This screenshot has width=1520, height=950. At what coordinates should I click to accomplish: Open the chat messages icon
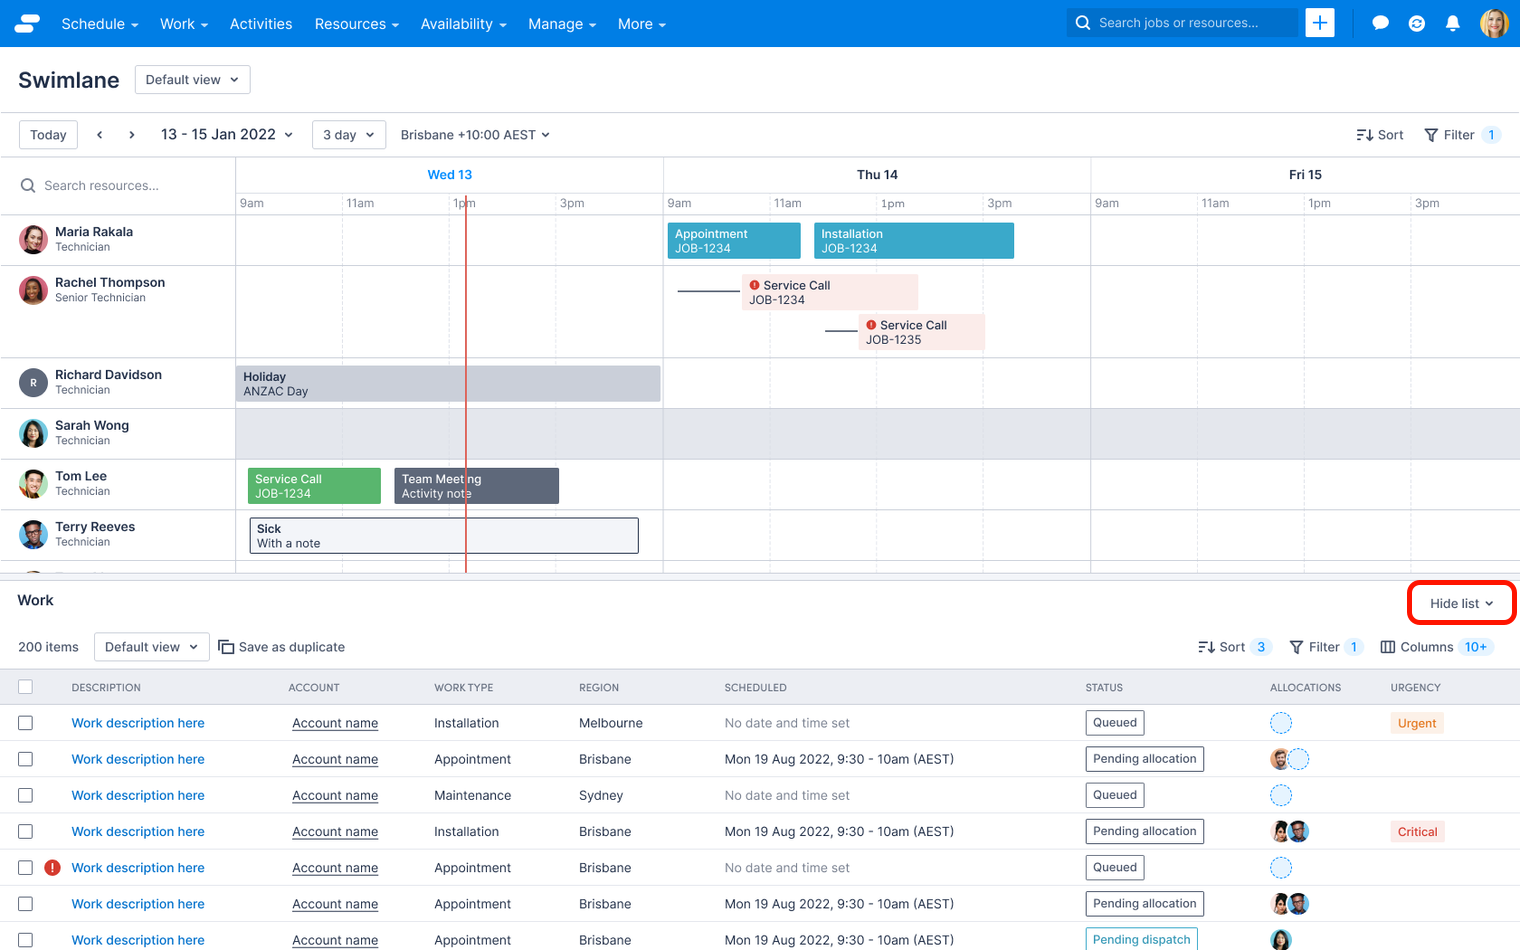[x=1380, y=22]
